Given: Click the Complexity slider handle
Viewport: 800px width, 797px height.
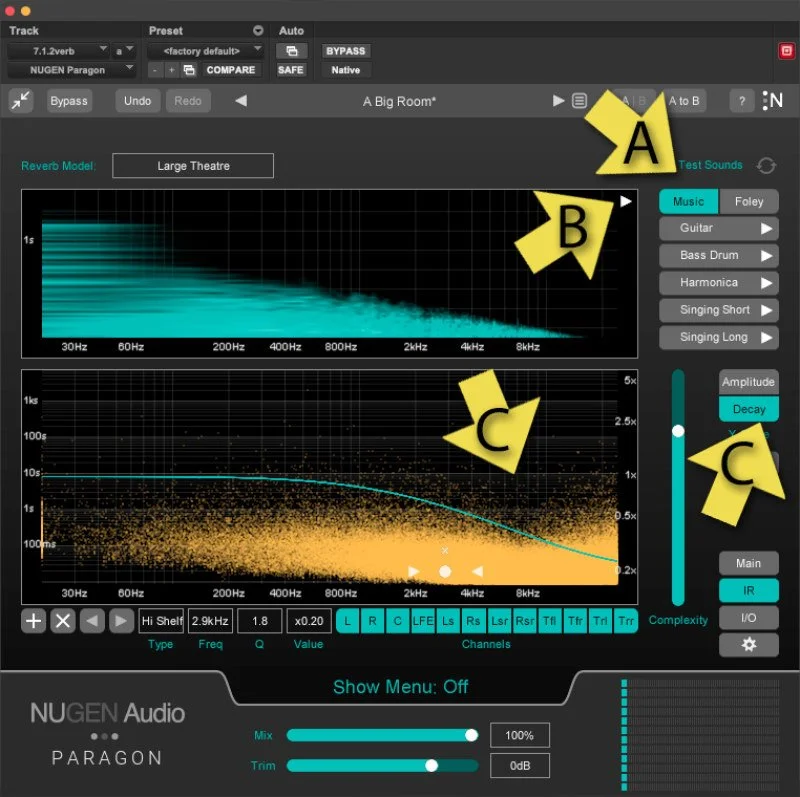Looking at the screenshot, I should pyautogui.click(x=678, y=431).
